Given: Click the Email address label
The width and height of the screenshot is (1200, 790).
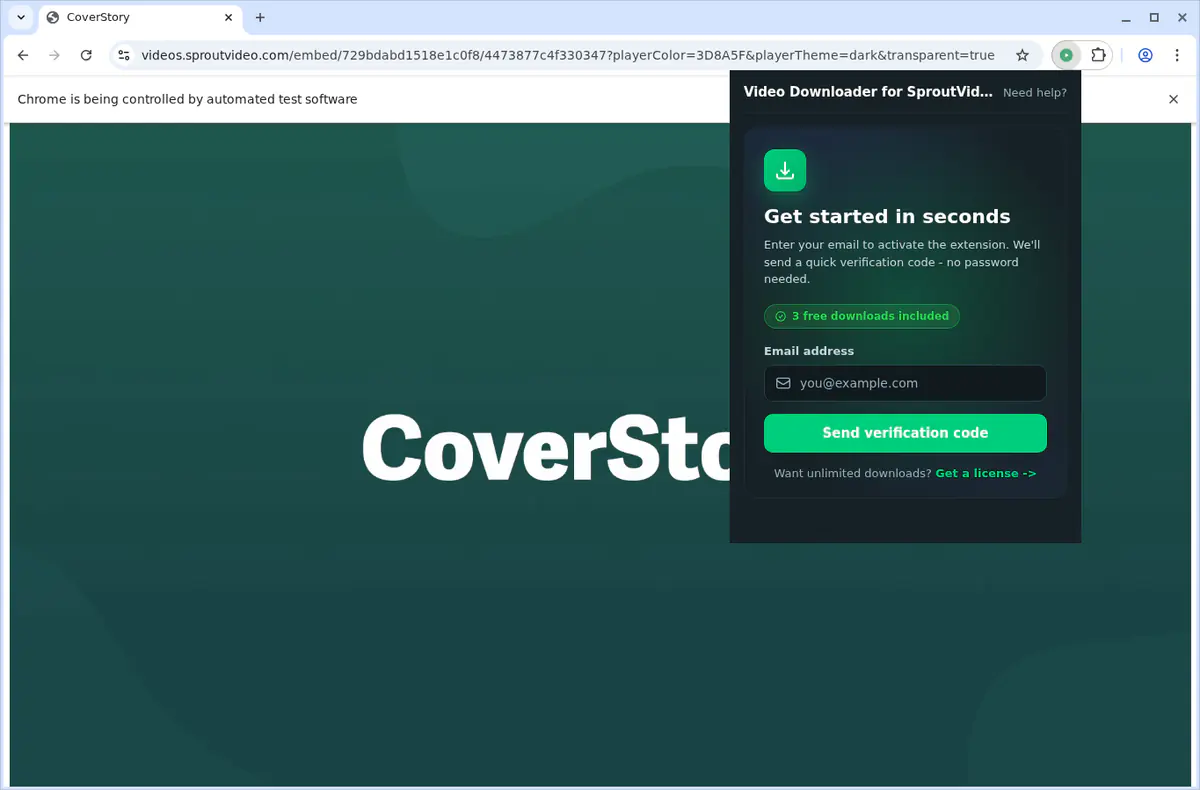Looking at the screenshot, I should pos(809,351).
